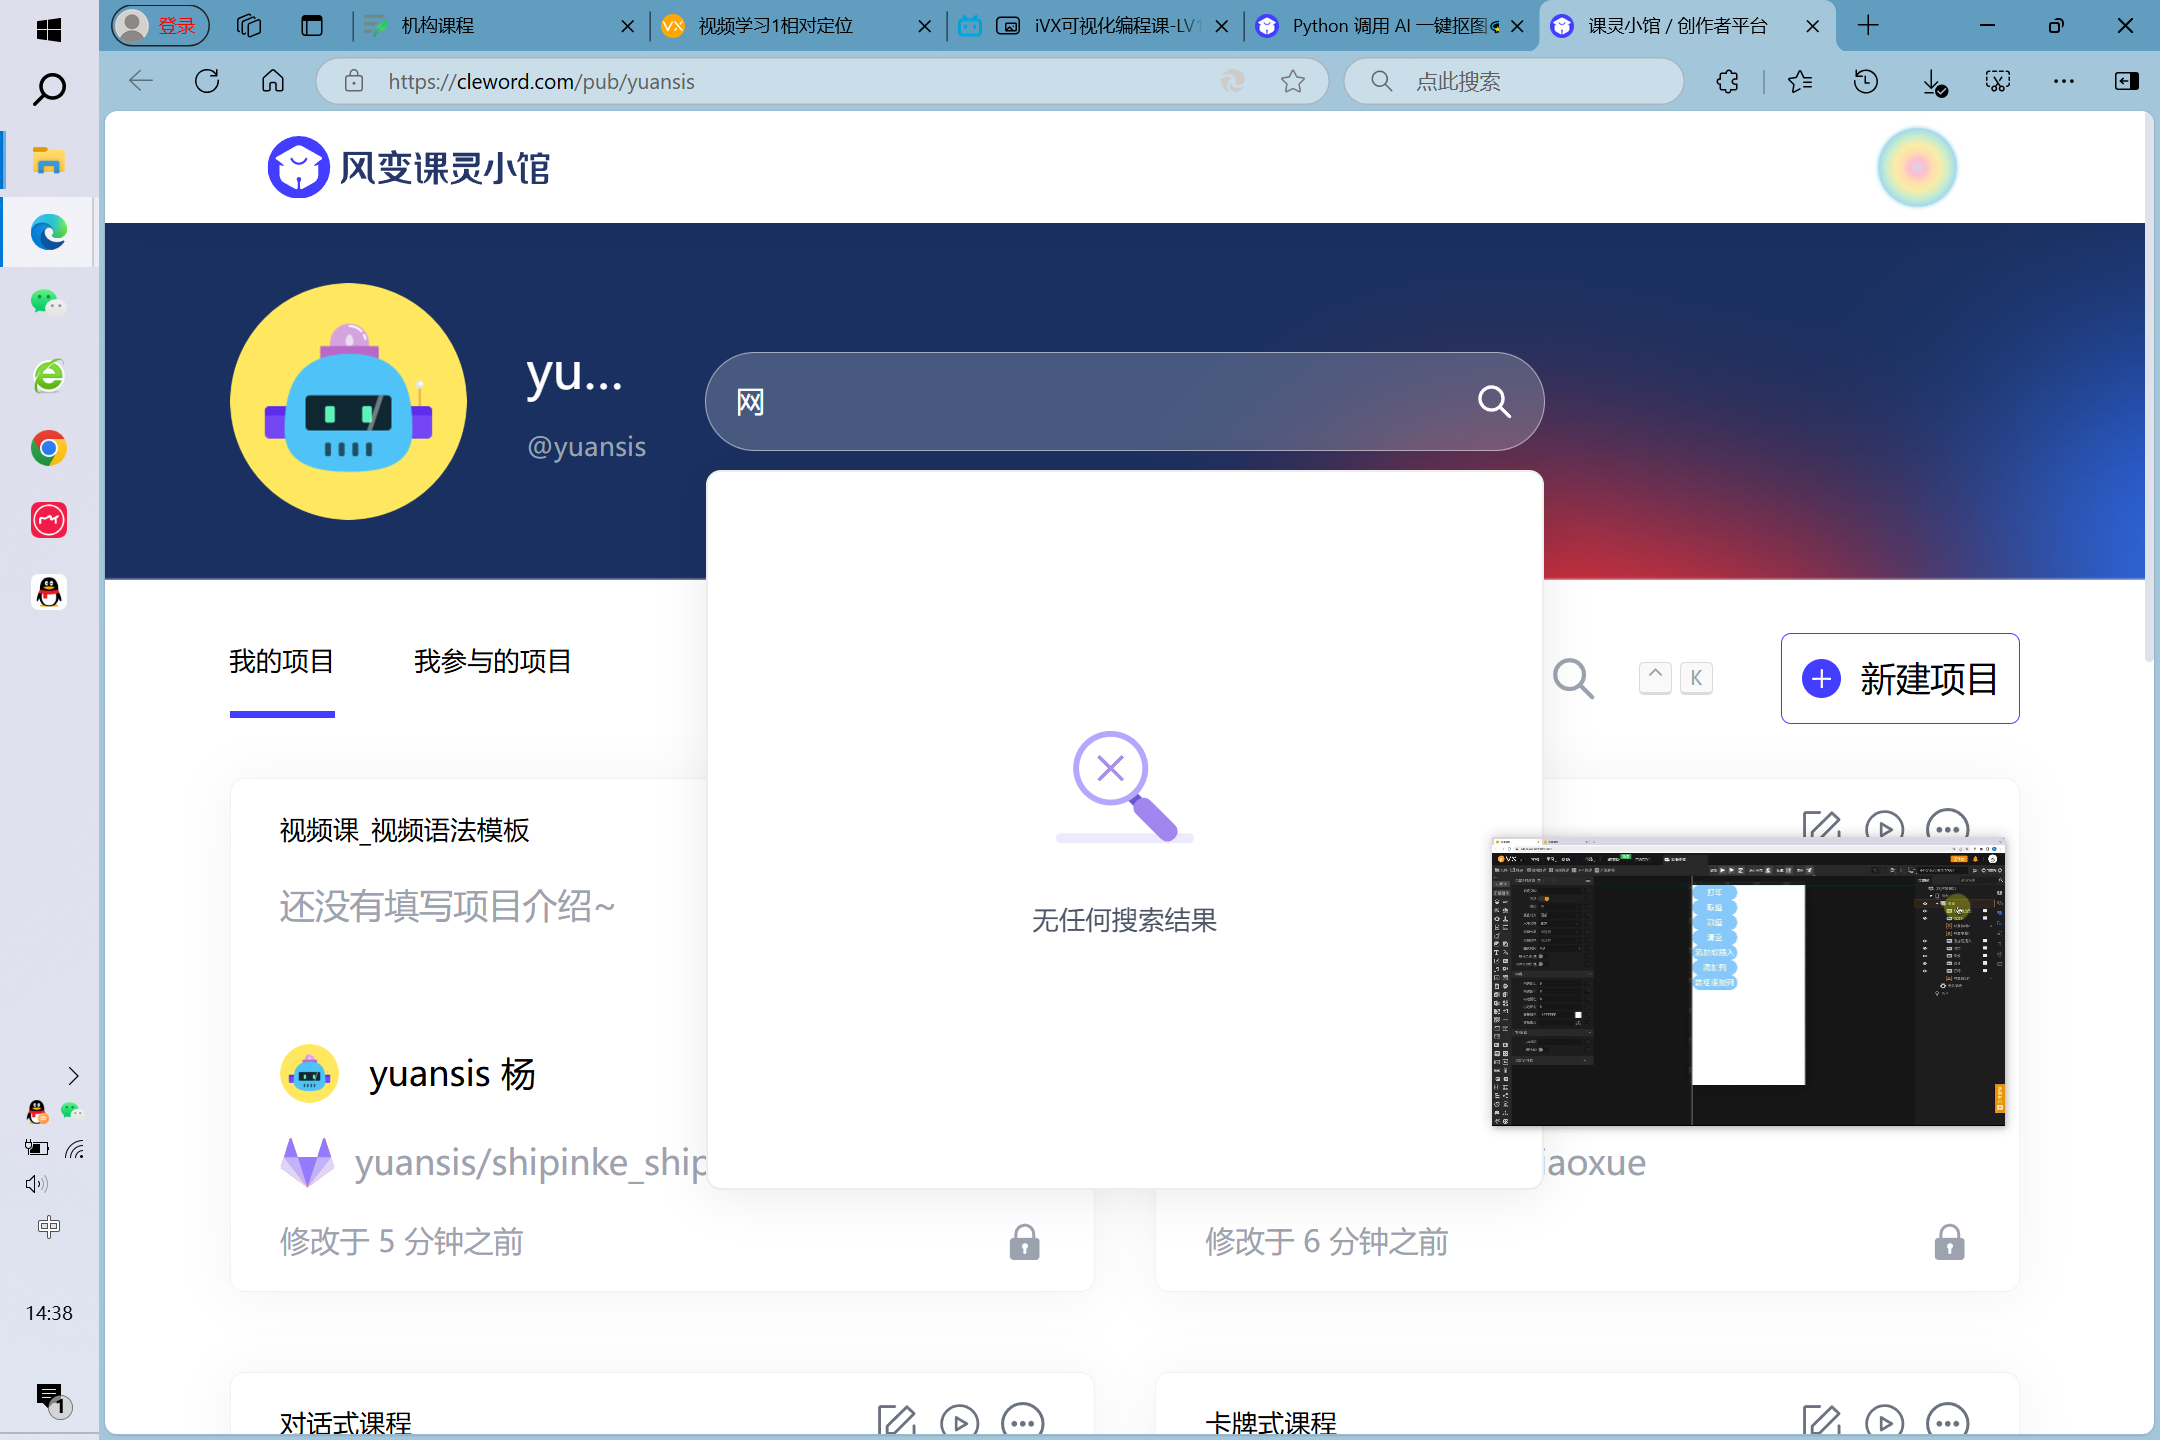Click the @yuansis handle
Screen dimensions: 2160x1440
tap(586, 446)
